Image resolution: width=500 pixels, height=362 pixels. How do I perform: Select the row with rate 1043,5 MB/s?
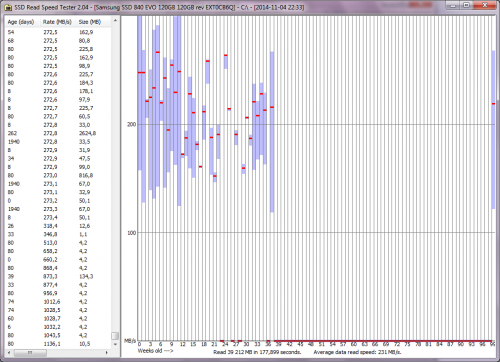(x=58, y=335)
